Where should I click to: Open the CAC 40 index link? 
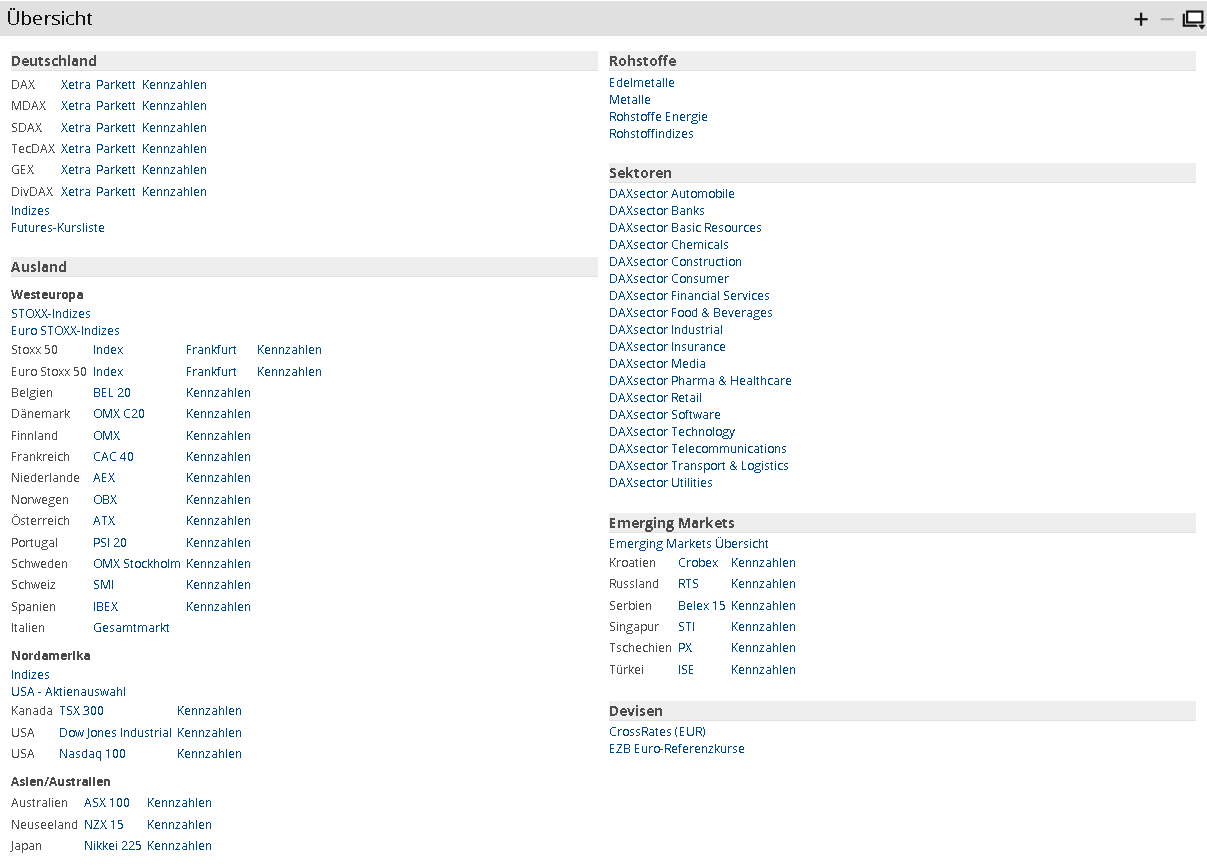click(x=113, y=457)
